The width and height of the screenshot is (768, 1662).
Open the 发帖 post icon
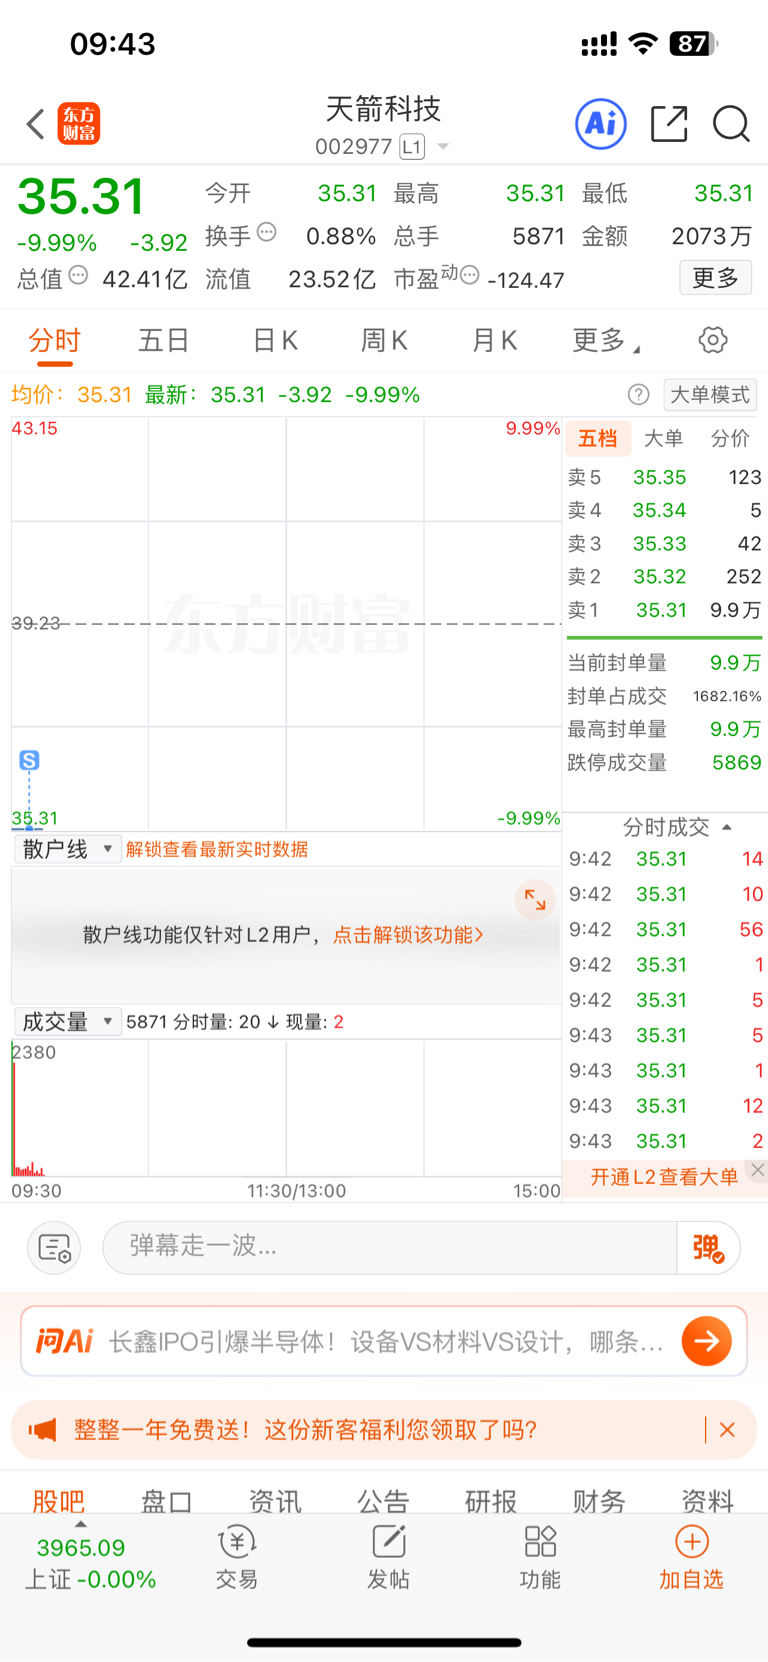tap(388, 1558)
